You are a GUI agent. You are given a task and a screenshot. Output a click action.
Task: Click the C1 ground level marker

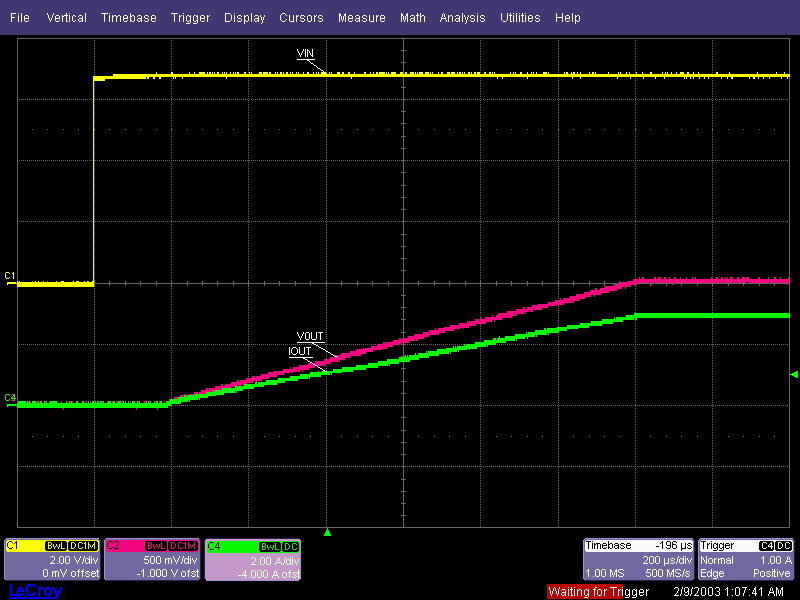coord(10,275)
